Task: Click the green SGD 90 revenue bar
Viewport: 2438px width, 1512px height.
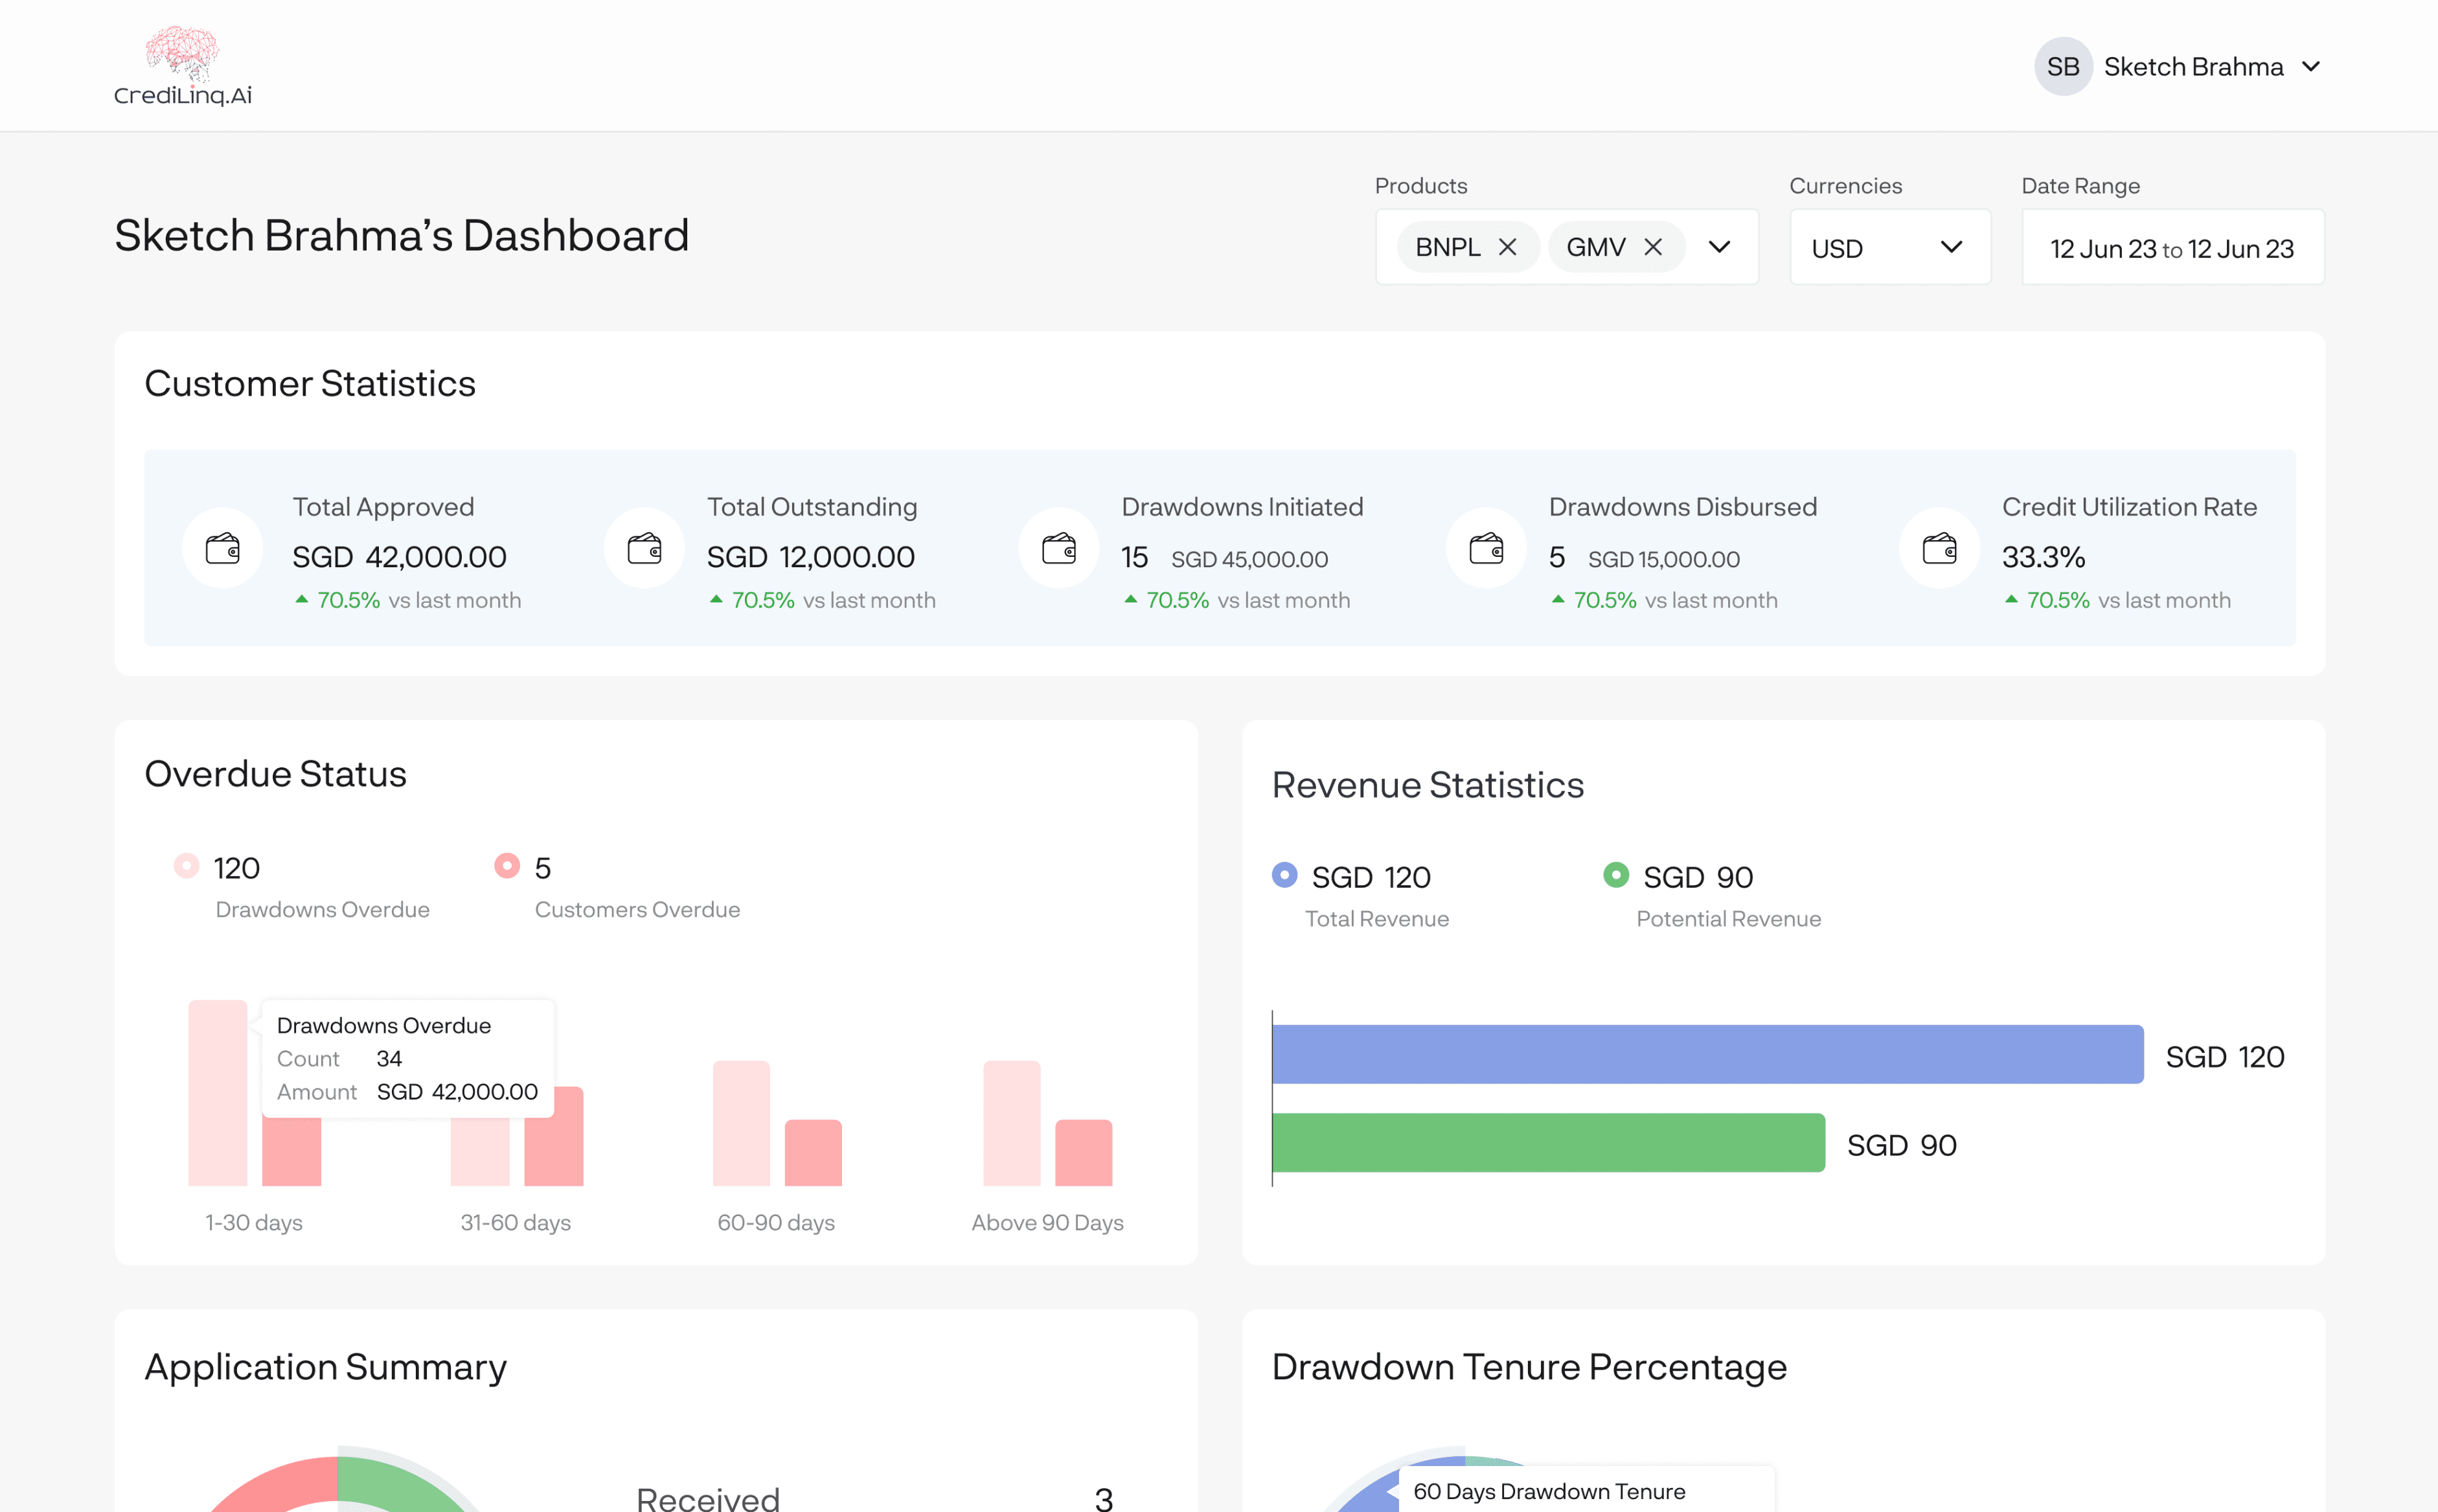Action: (1548, 1142)
